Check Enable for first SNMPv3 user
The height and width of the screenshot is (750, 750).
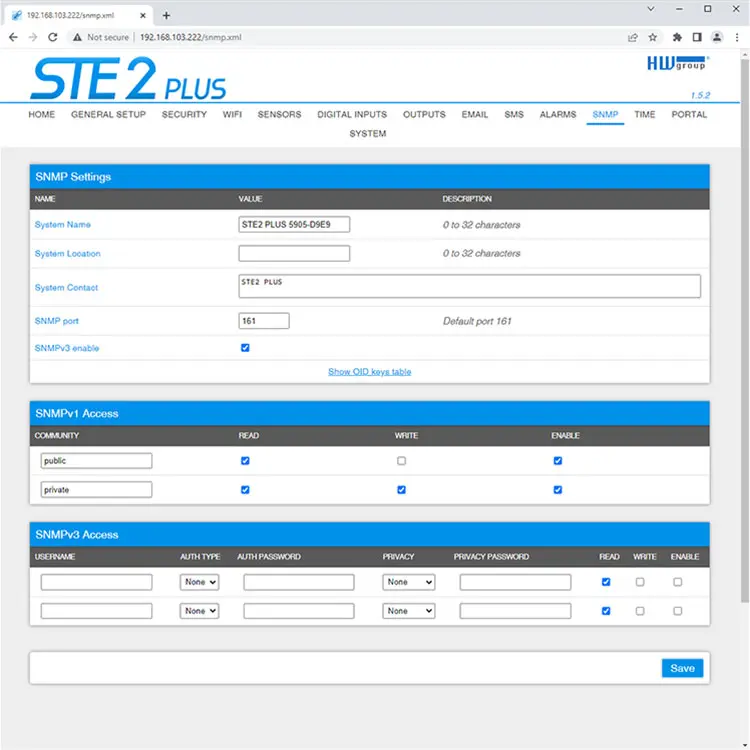coord(677,582)
